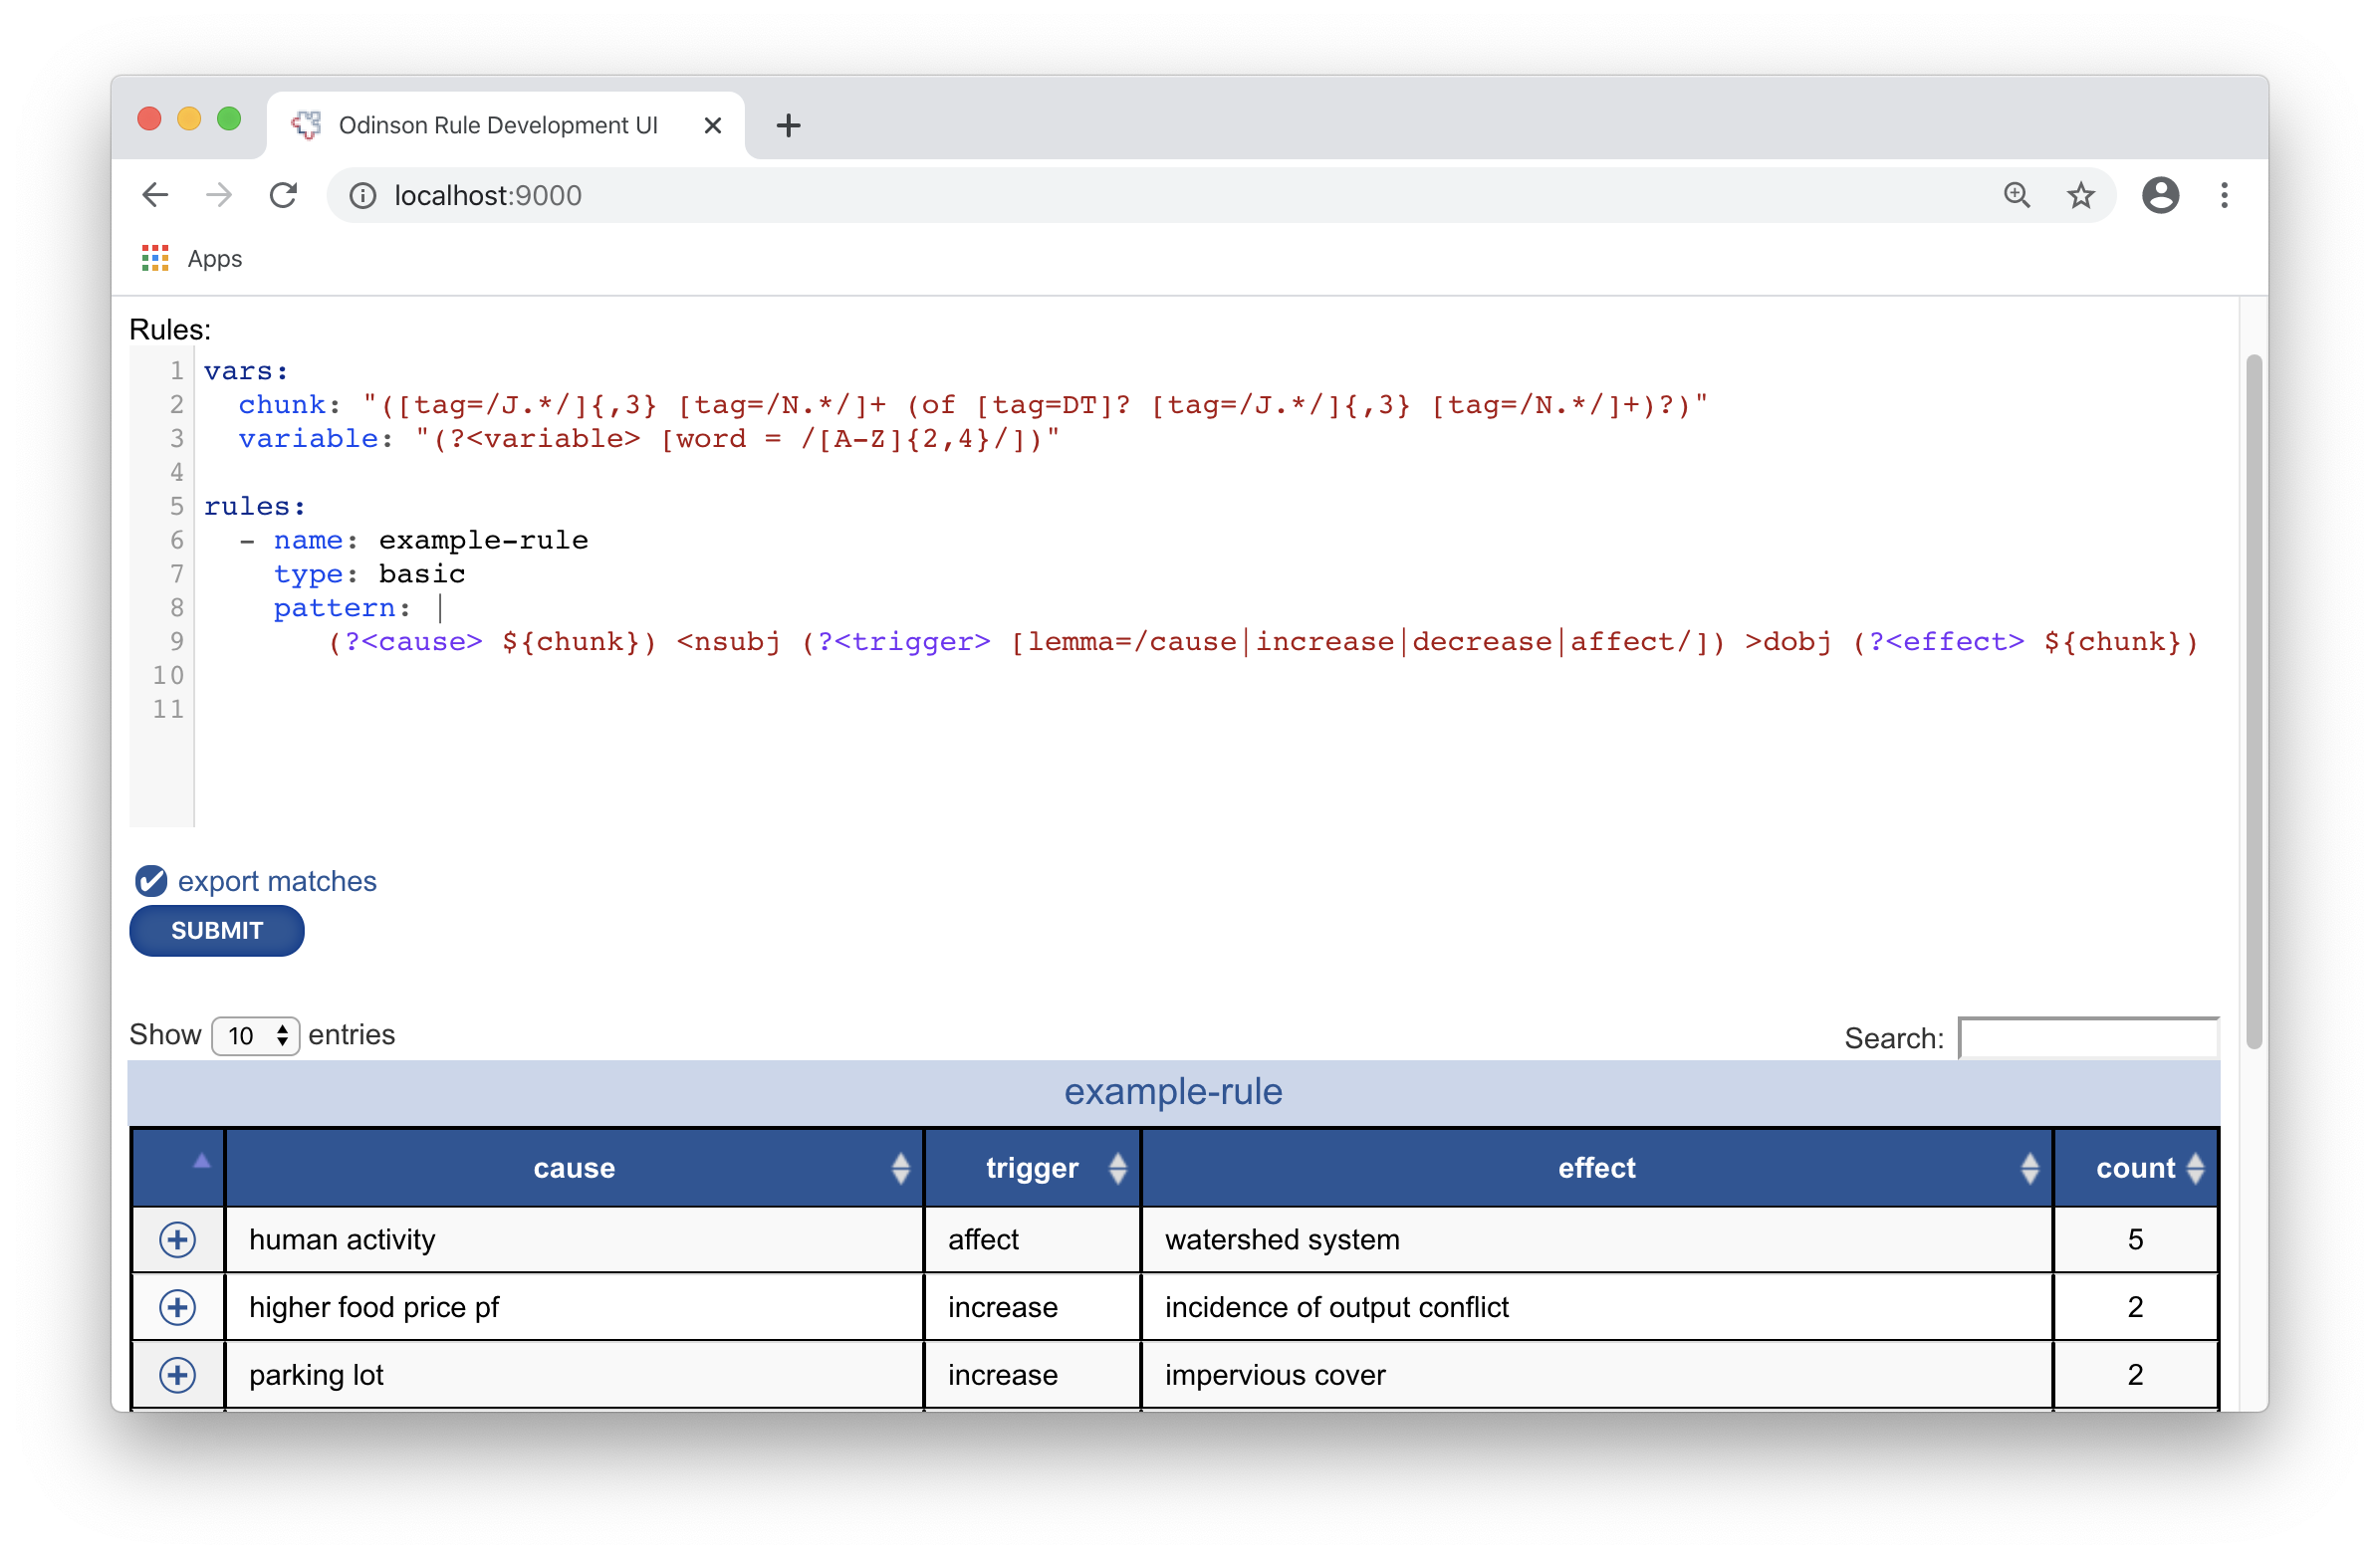The image size is (2380, 1559).
Task: Reload the localhost page
Action: tap(284, 195)
